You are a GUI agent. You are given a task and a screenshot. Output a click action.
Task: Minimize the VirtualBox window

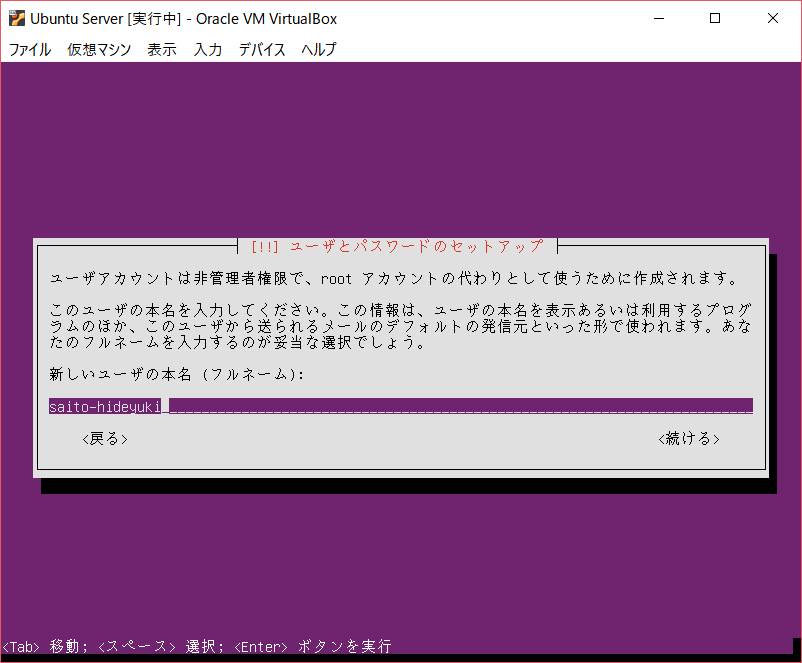(x=661, y=17)
